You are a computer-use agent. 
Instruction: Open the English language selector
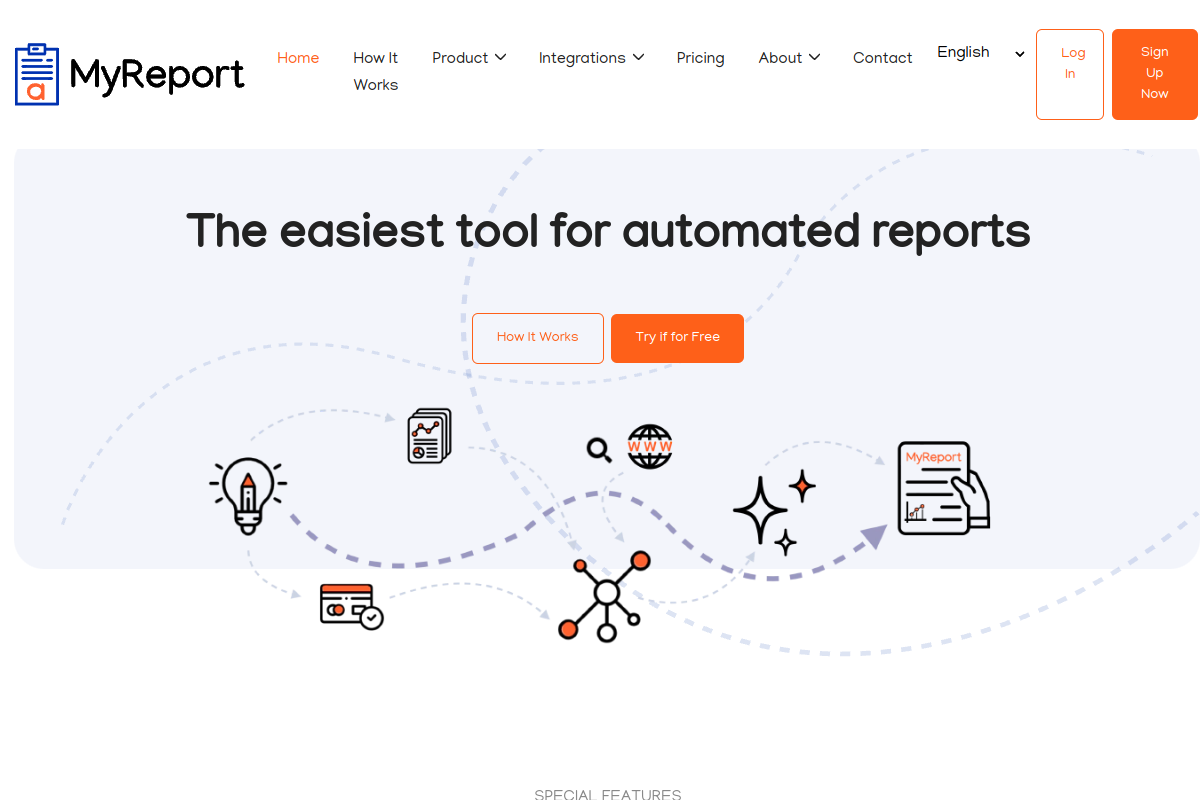click(x=981, y=53)
